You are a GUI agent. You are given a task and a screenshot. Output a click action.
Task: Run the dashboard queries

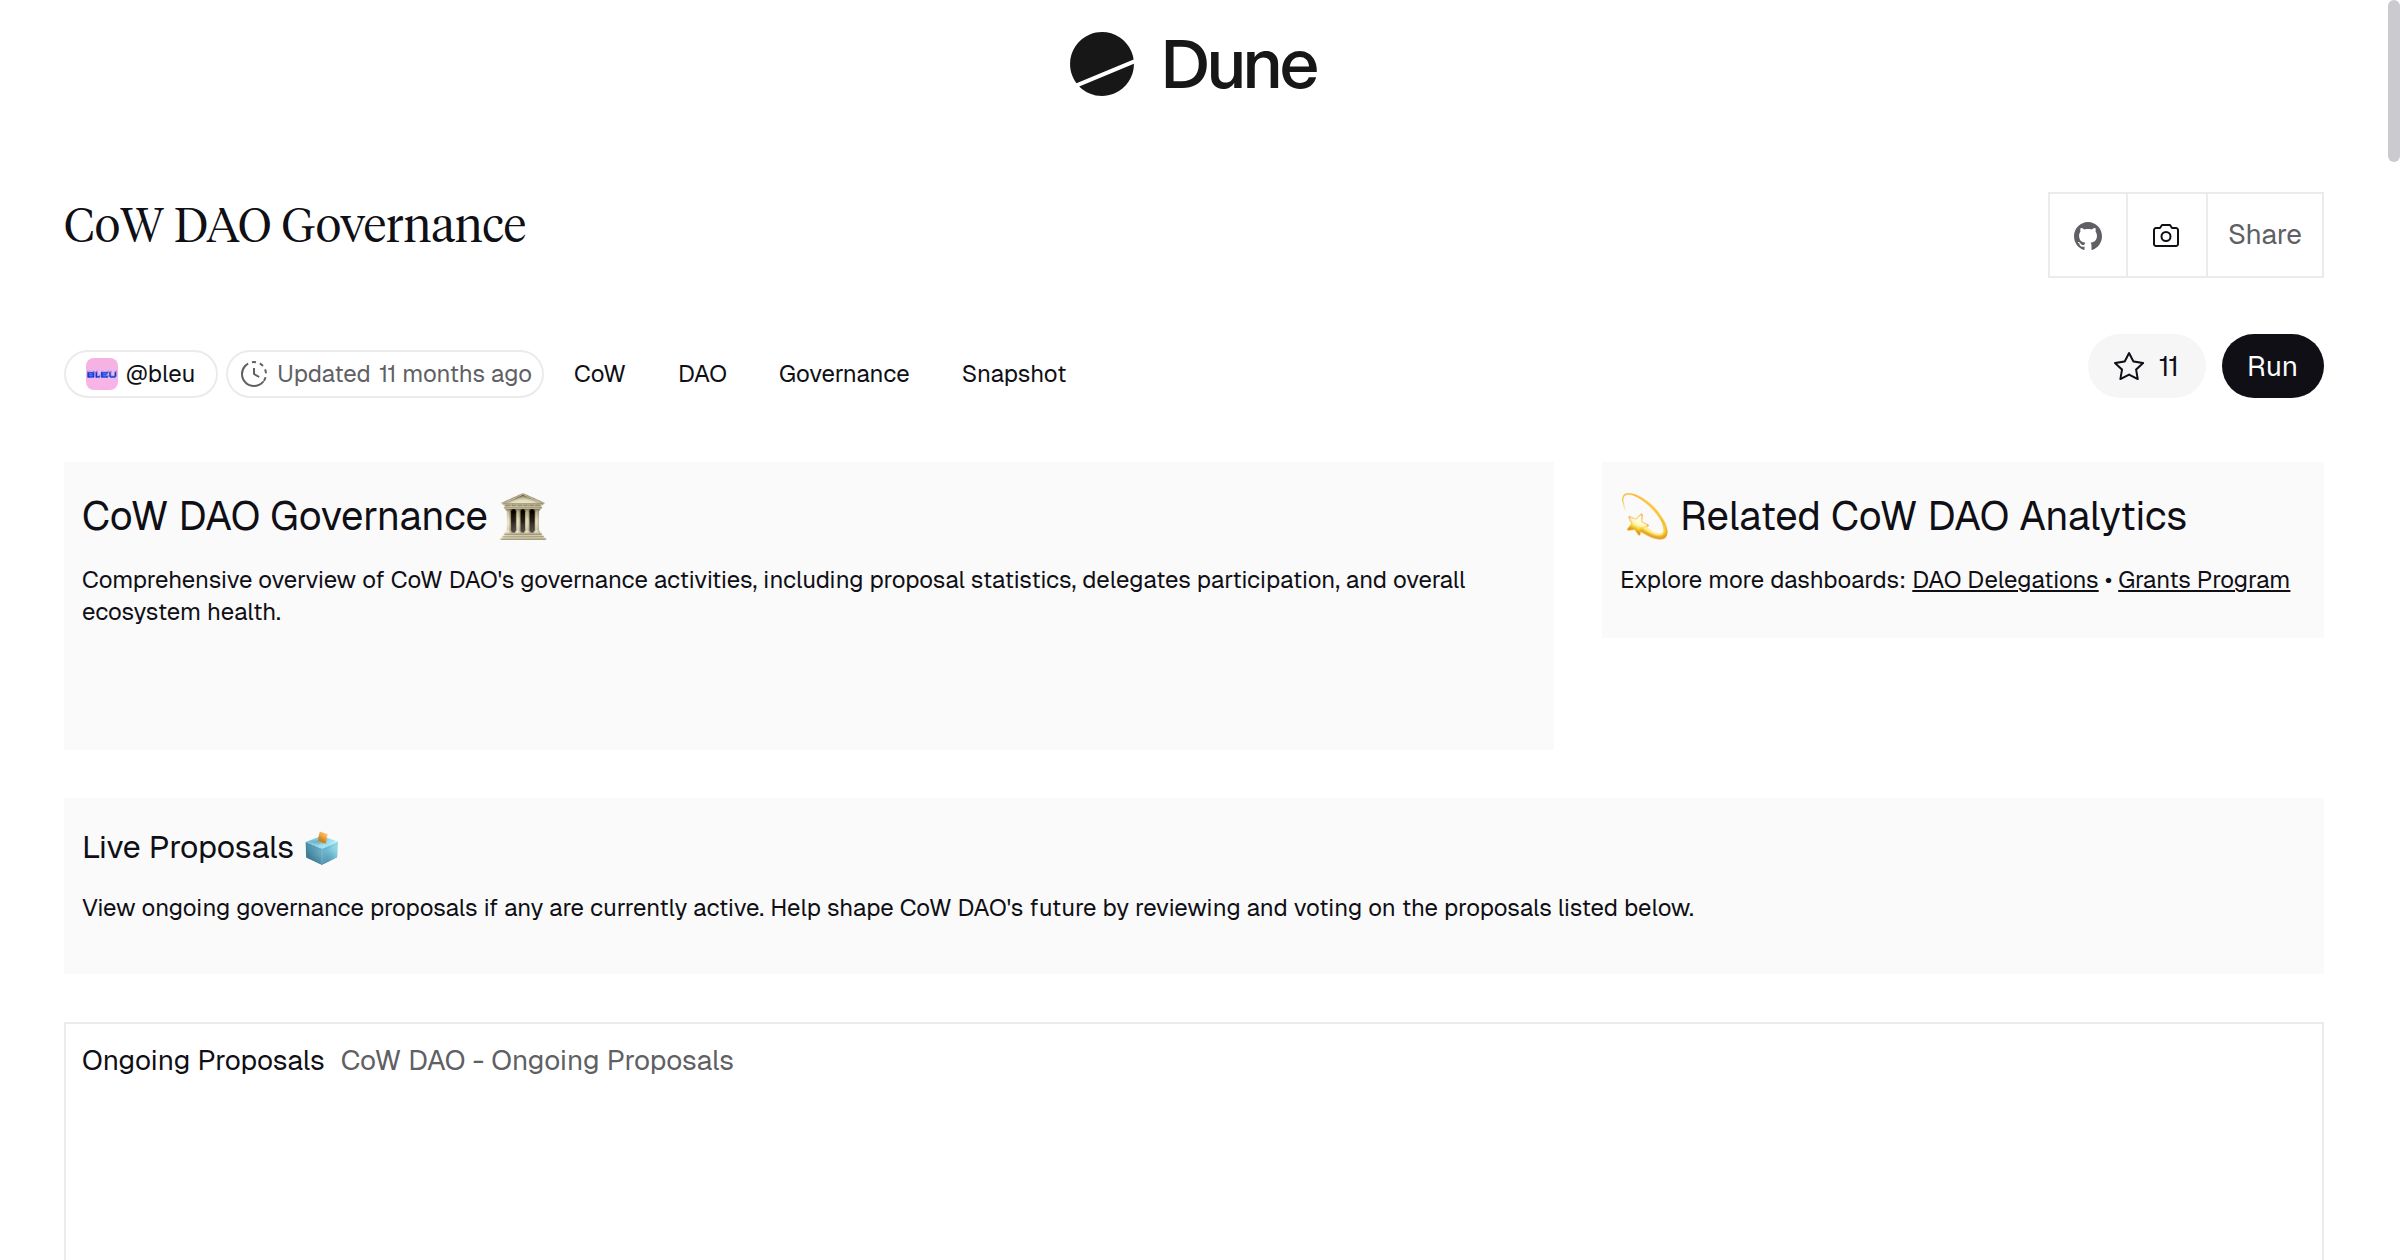pos(2271,367)
